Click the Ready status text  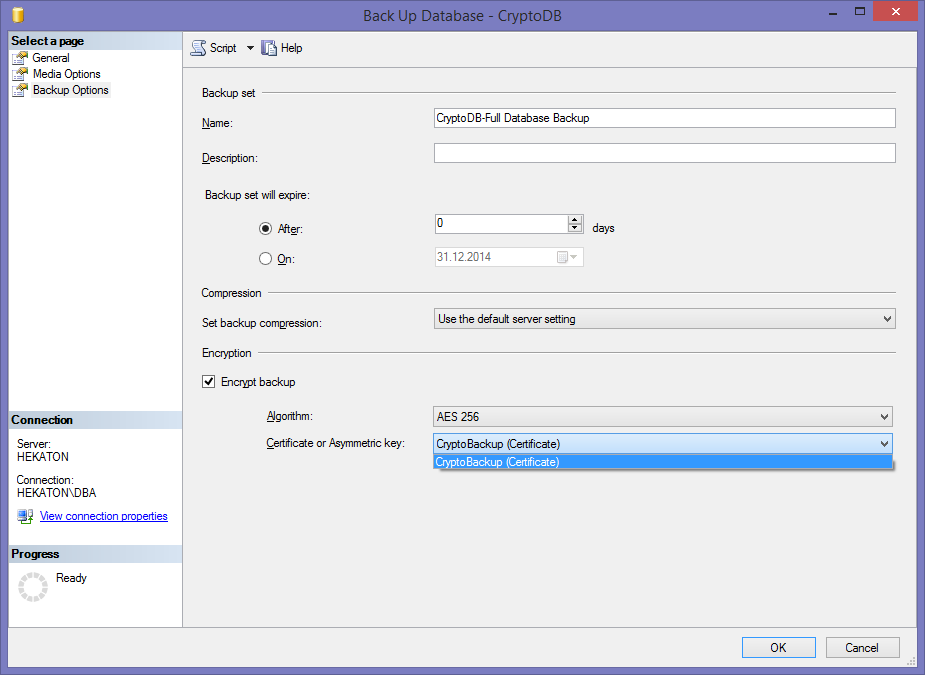pyautogui.click(x=71, y=578)
